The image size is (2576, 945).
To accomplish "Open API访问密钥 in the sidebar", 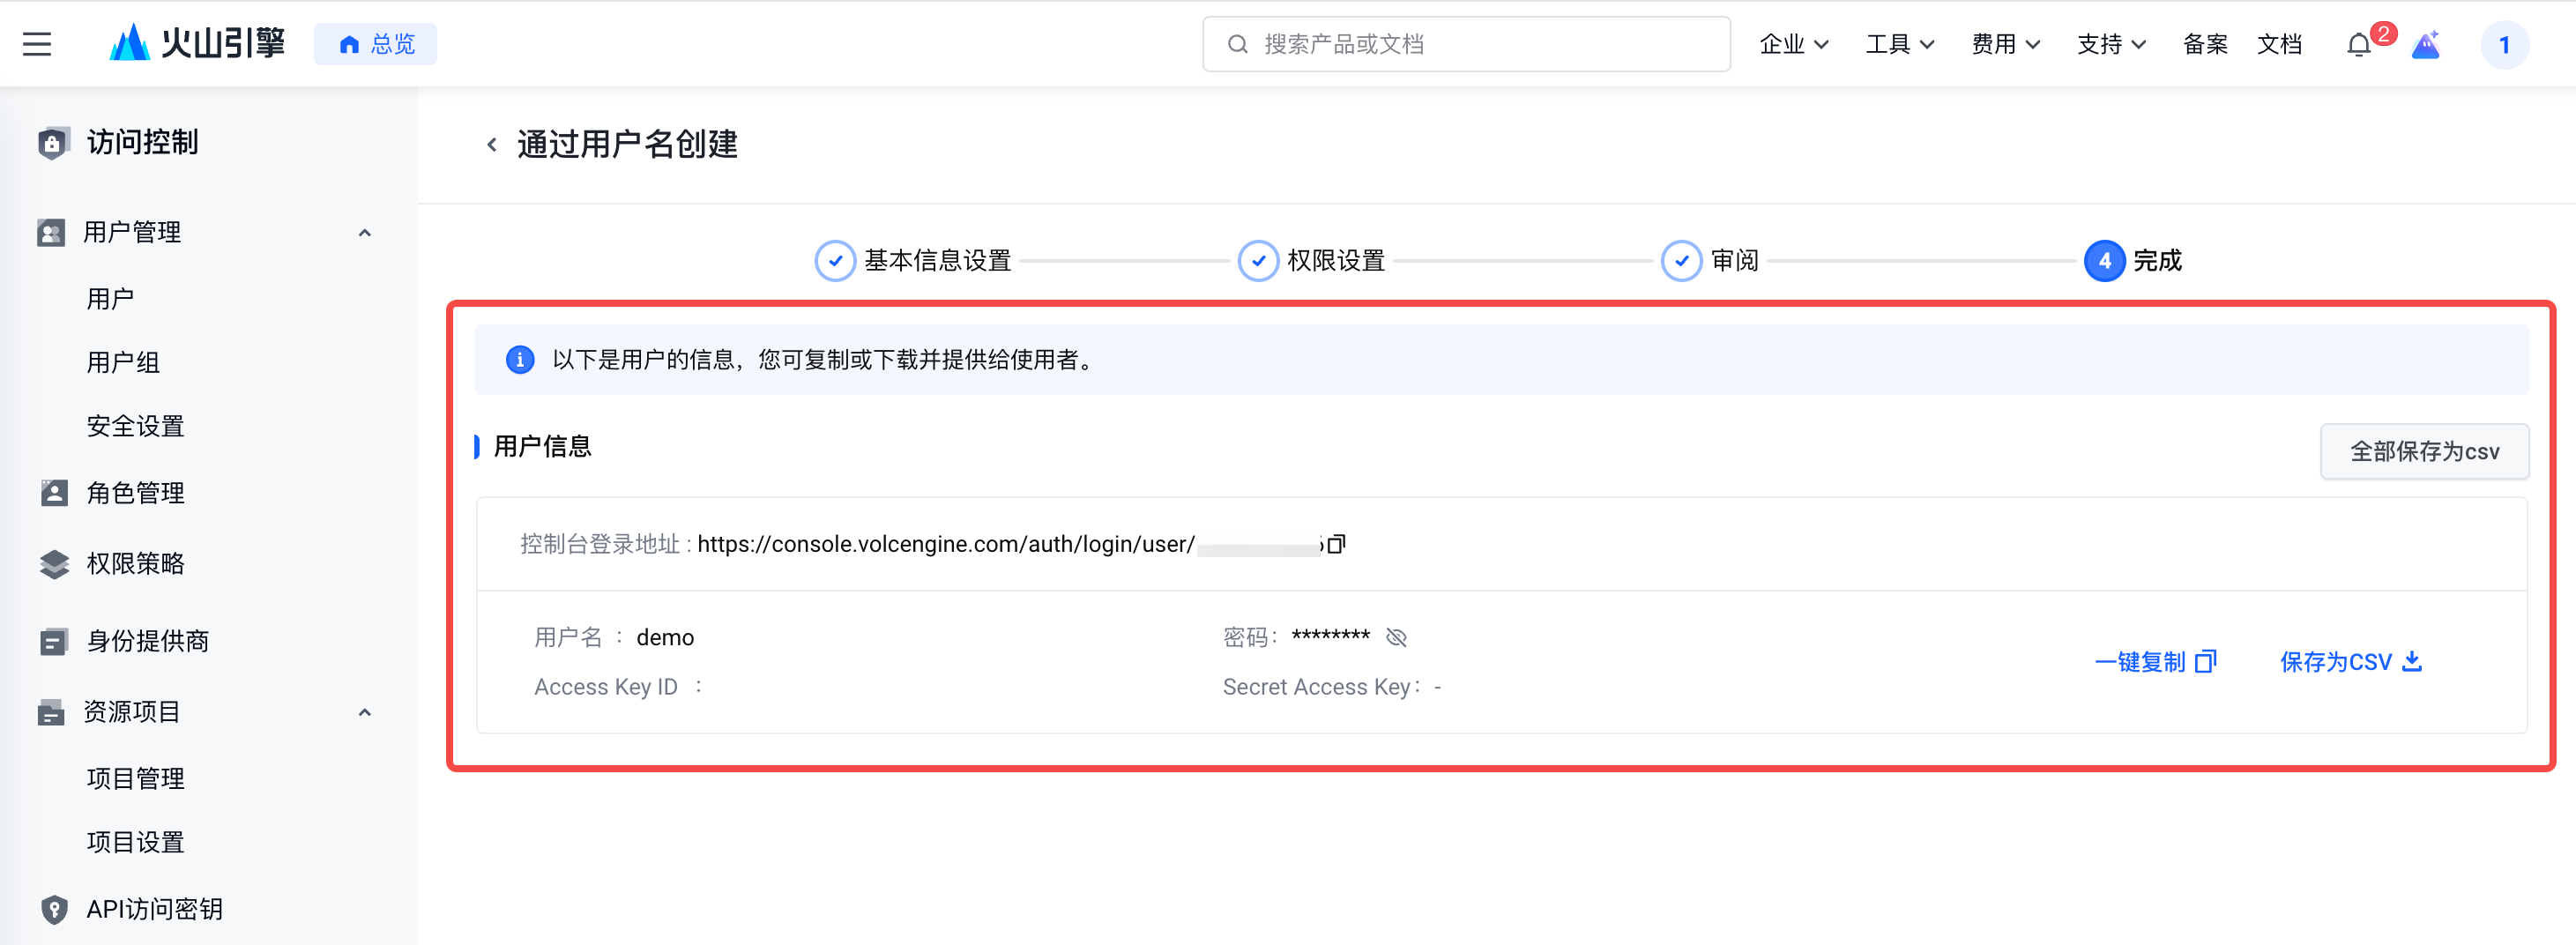I will coord(155,909).
